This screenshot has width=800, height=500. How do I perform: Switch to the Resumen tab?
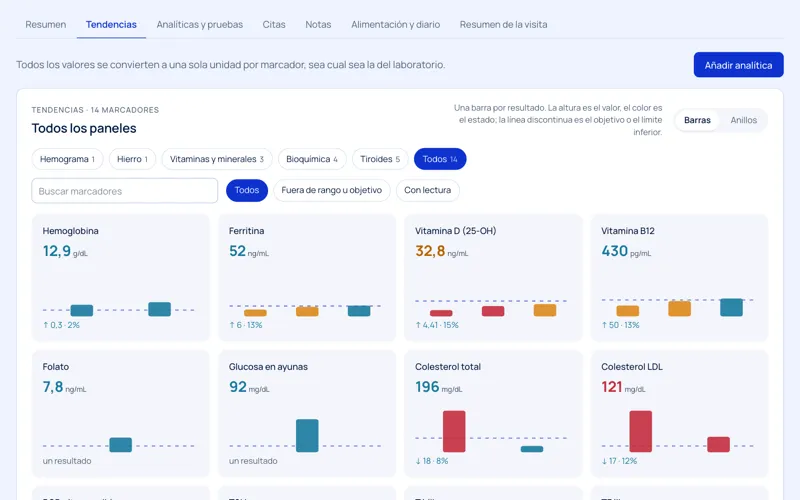point(45,24)
